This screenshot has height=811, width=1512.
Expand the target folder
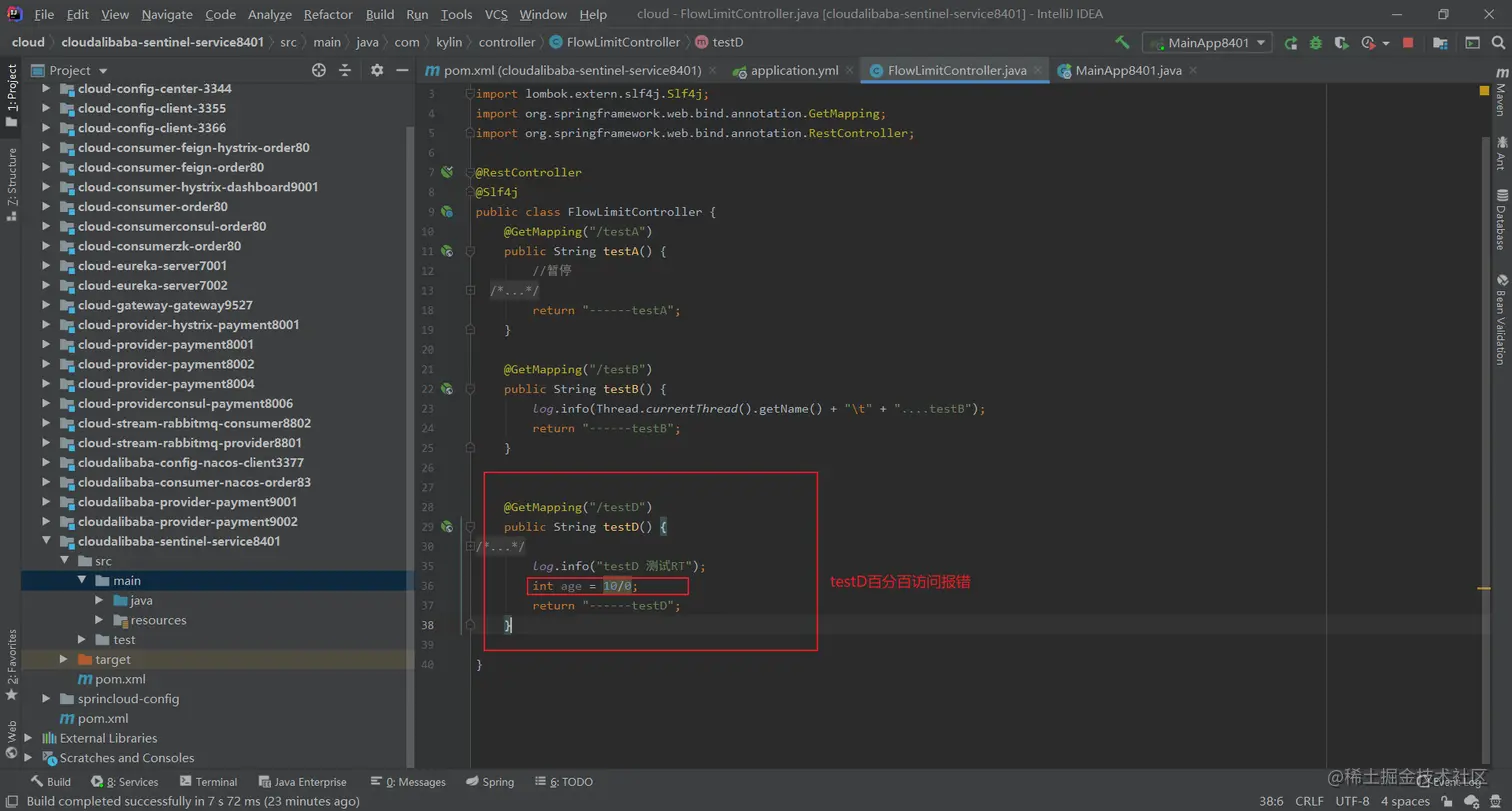click(x=64, y=660)
